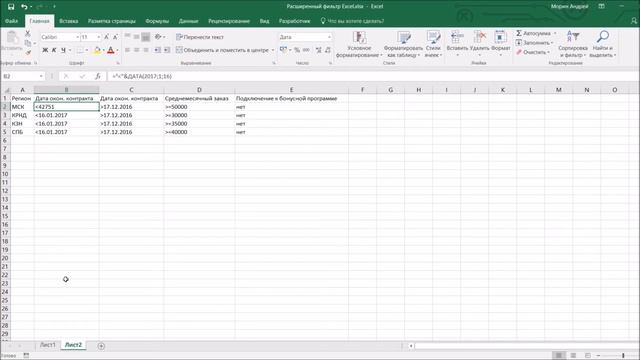Screen dimensions: 640x360
Task: Switch to the Разметка страницы tab
Action: pyautogui.click(x=111, y=21)
